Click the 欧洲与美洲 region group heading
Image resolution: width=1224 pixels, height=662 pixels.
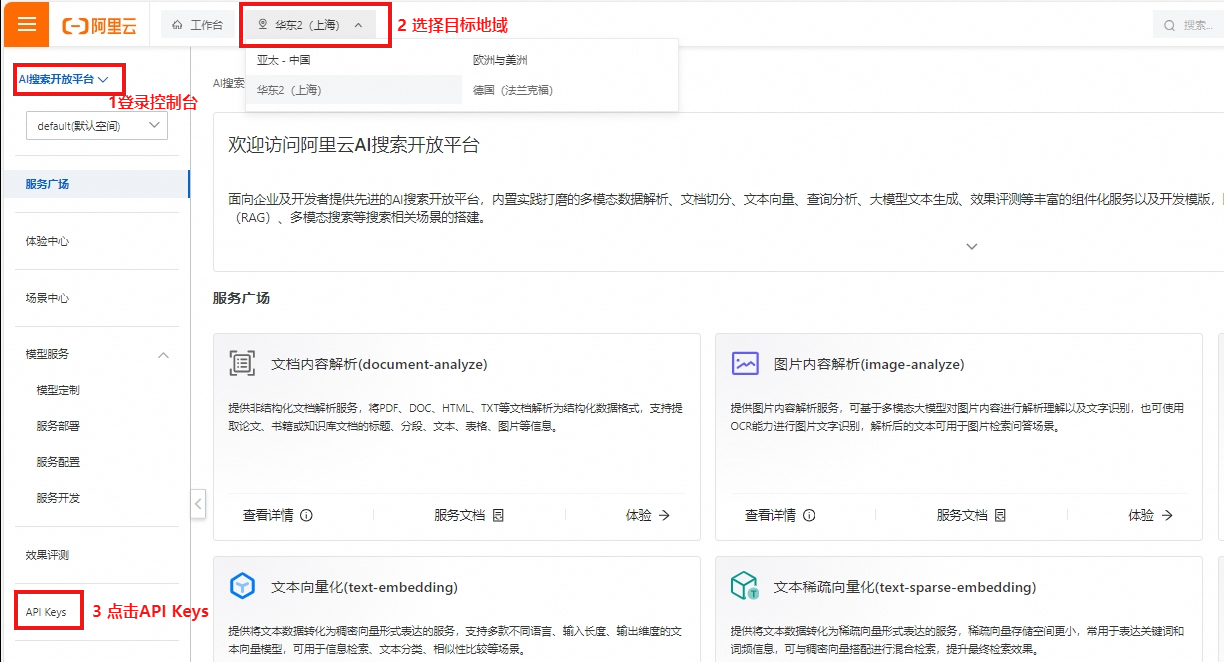pyautogui.click(x=499, y=60)
